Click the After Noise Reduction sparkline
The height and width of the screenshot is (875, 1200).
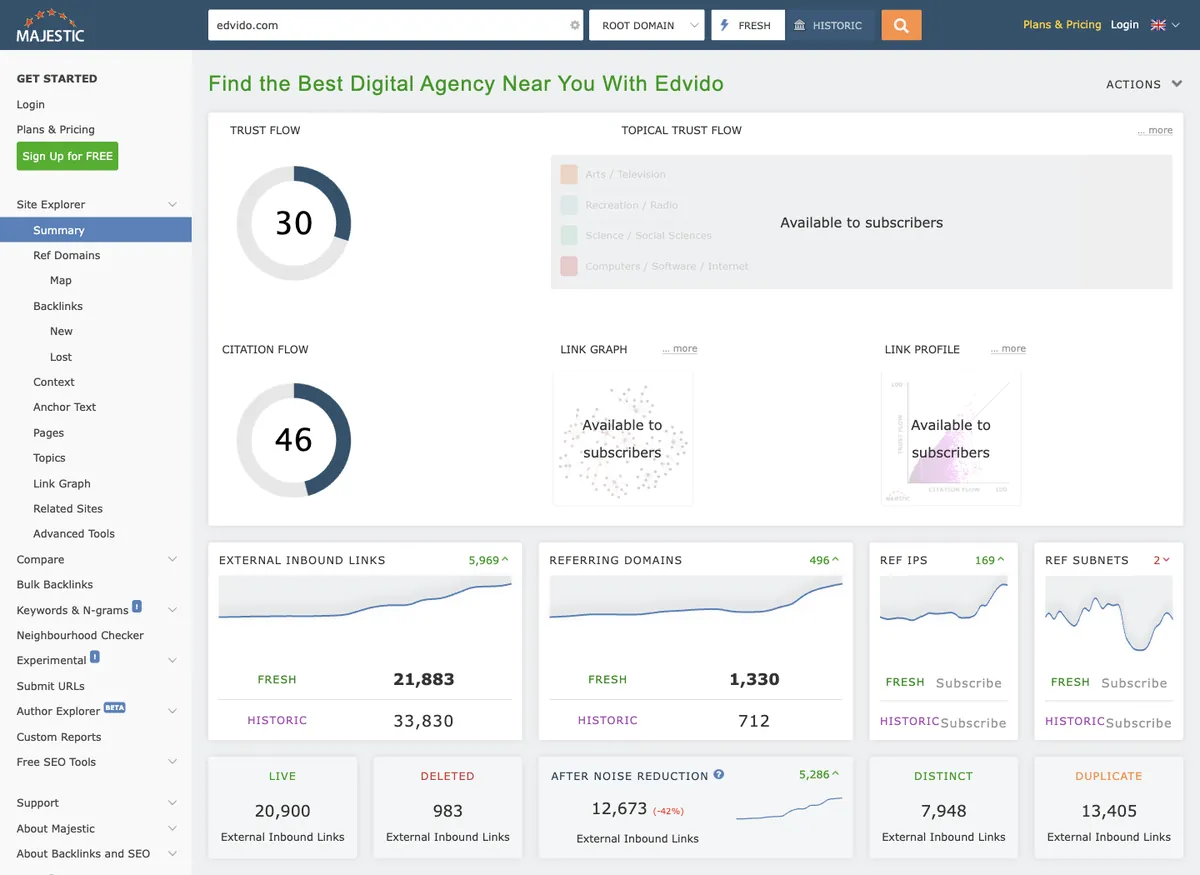[x=789, y=809]
